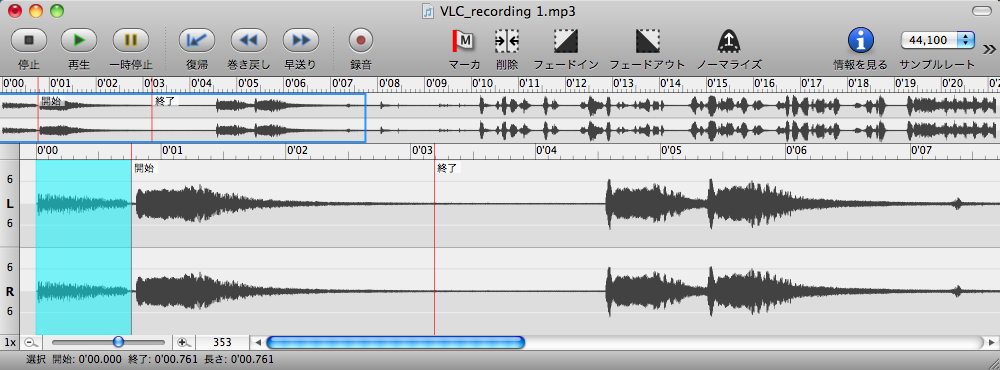
Task: Click the window title VLC_recording 1.mp3
Action: 508,11
